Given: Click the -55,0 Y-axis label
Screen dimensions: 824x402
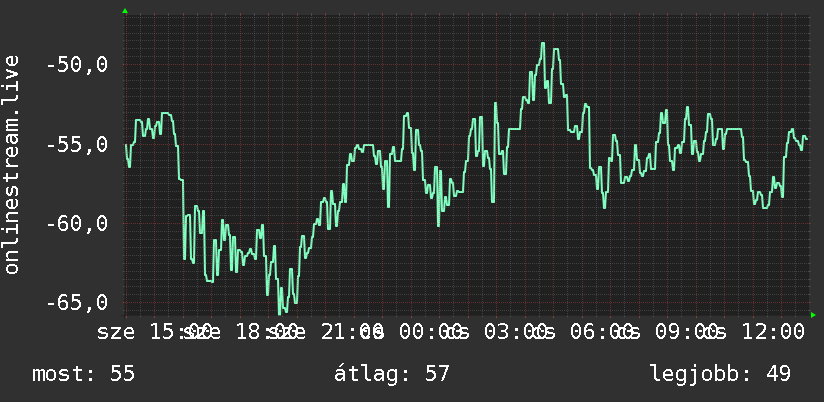Looking at the screenshot, I should pyautogui.click(x=77, y=144).
